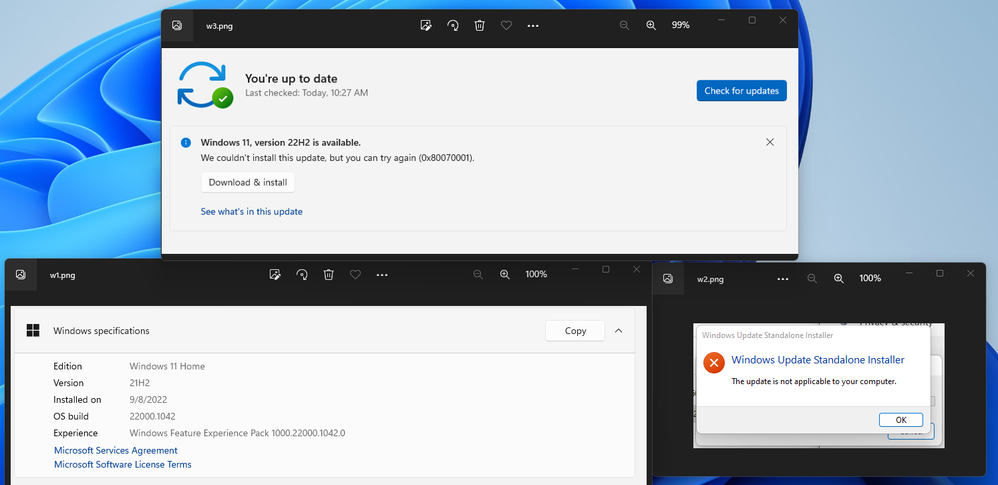Click 'You're up to date' heading
998x485 pixels.
(291, 79)
